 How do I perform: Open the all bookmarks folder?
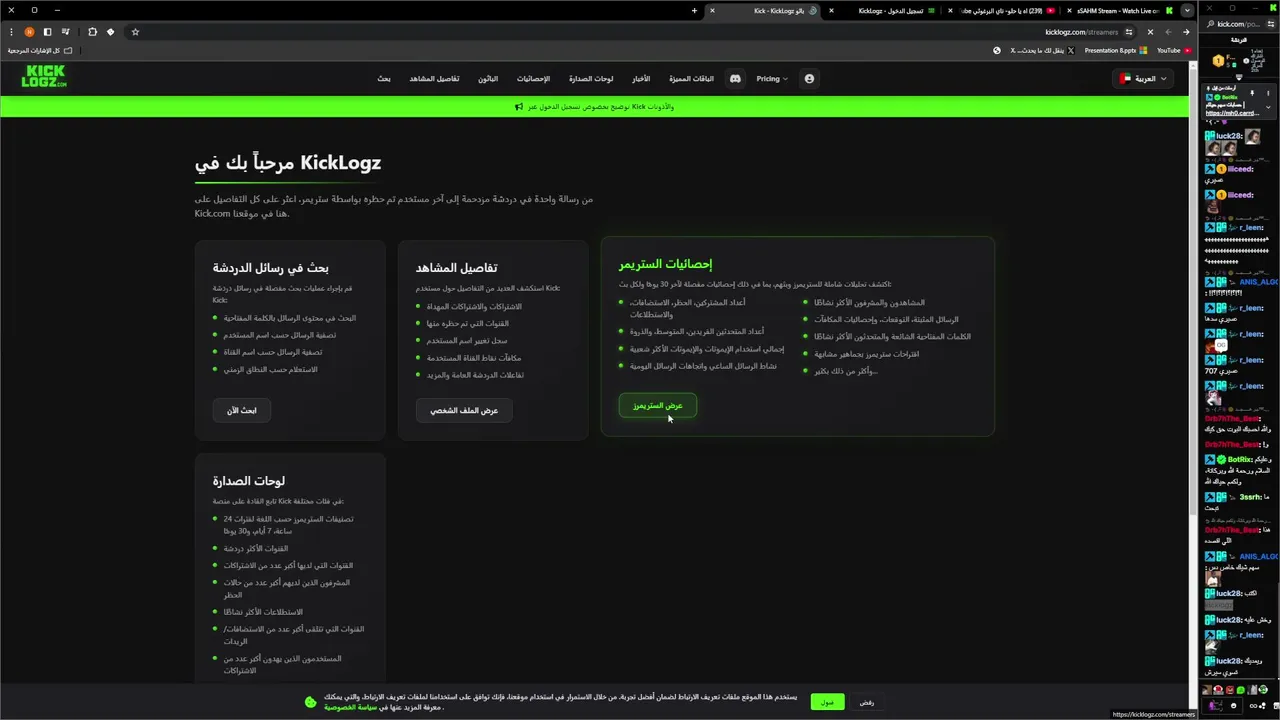[x=40, y=50]
